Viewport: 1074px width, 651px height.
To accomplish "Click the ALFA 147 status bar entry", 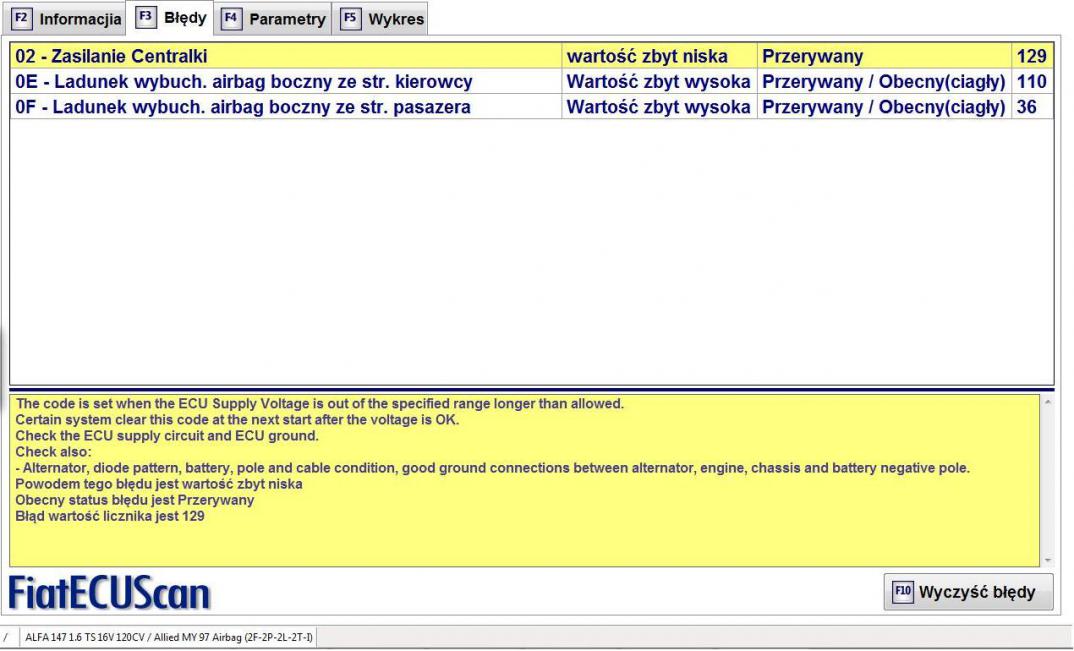I will 168,637.
